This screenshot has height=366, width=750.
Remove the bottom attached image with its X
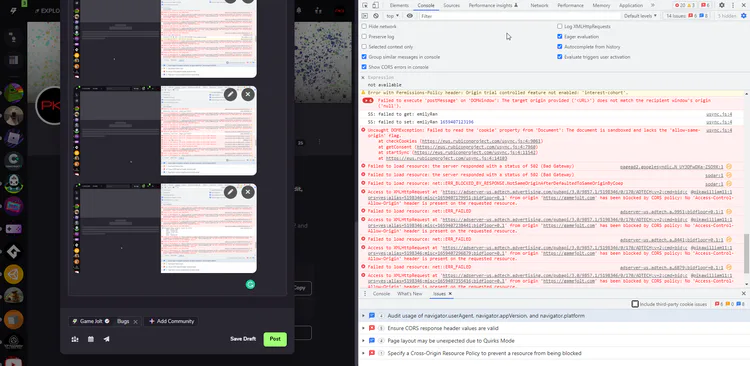pyautogui.click(x=248, y=192)
